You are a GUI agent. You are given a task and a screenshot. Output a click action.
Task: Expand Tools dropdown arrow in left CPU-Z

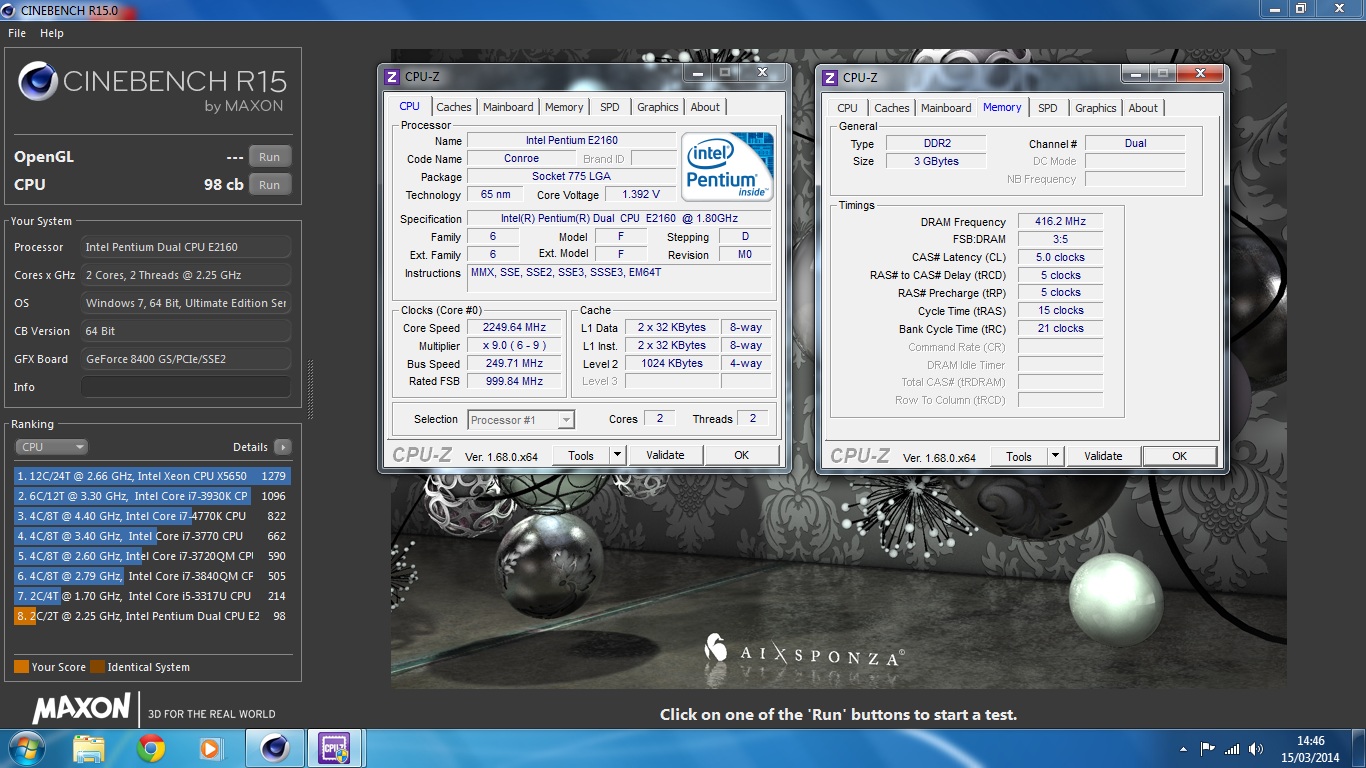tap(618, 455)
